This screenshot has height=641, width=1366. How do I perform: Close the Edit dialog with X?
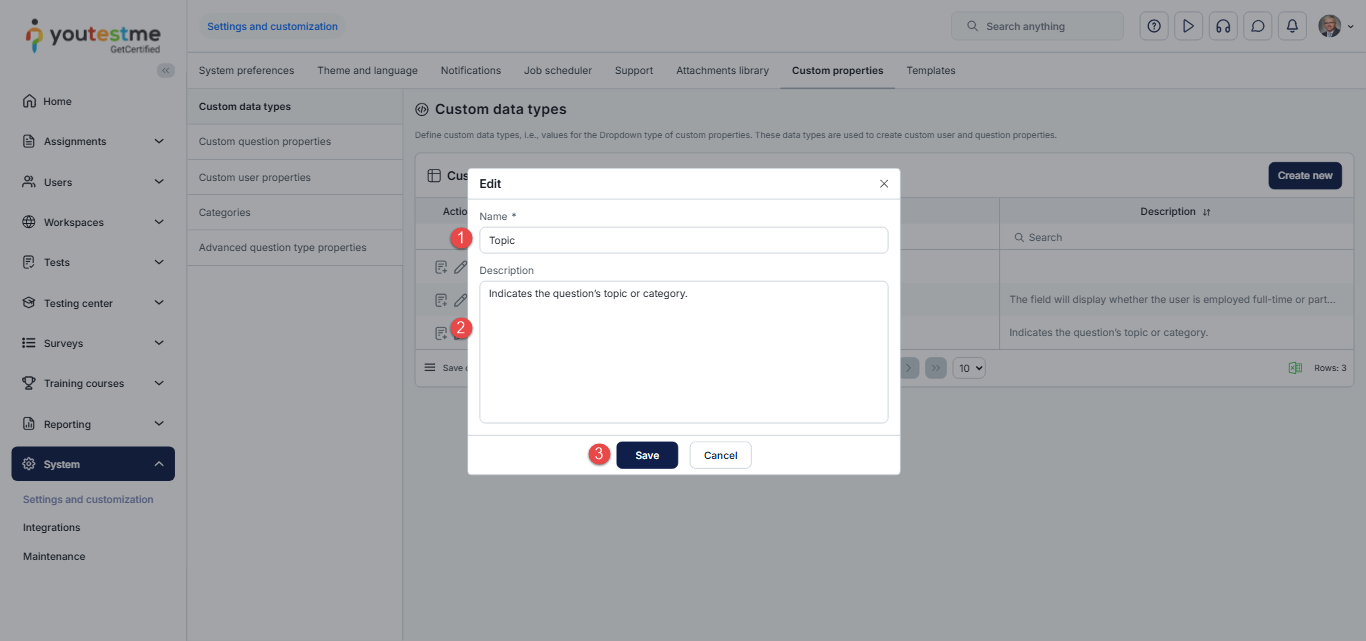(x=884, y=184)
